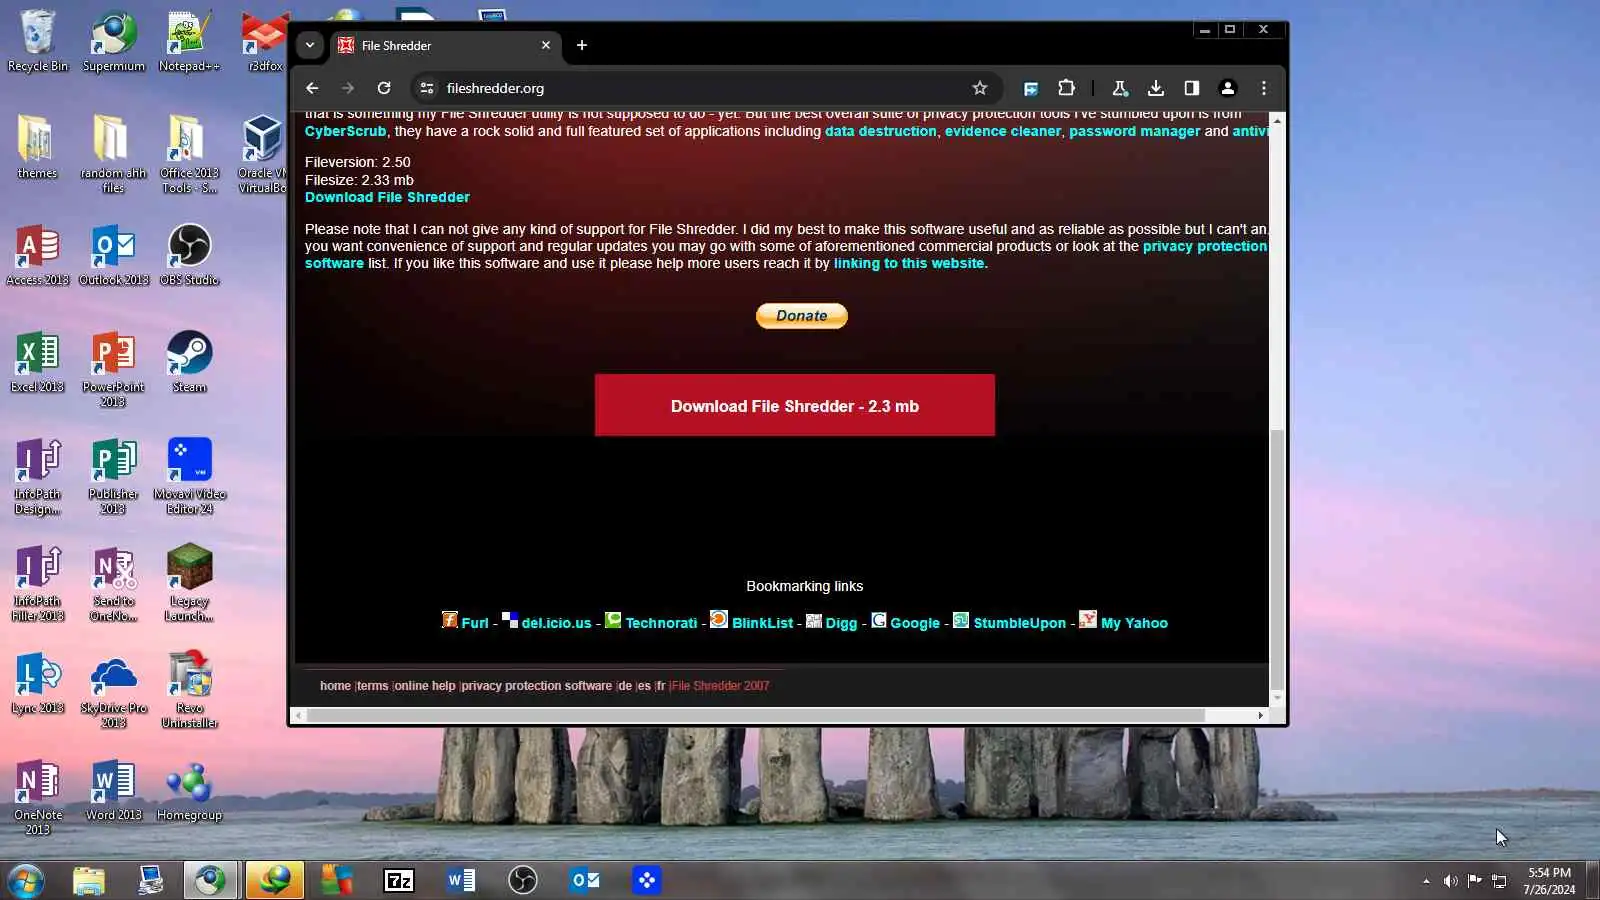Click the horizontal scrollbar of the page
Image resolution: width=1600 pixels, height=900 pixels.
[x=756, y=715]
